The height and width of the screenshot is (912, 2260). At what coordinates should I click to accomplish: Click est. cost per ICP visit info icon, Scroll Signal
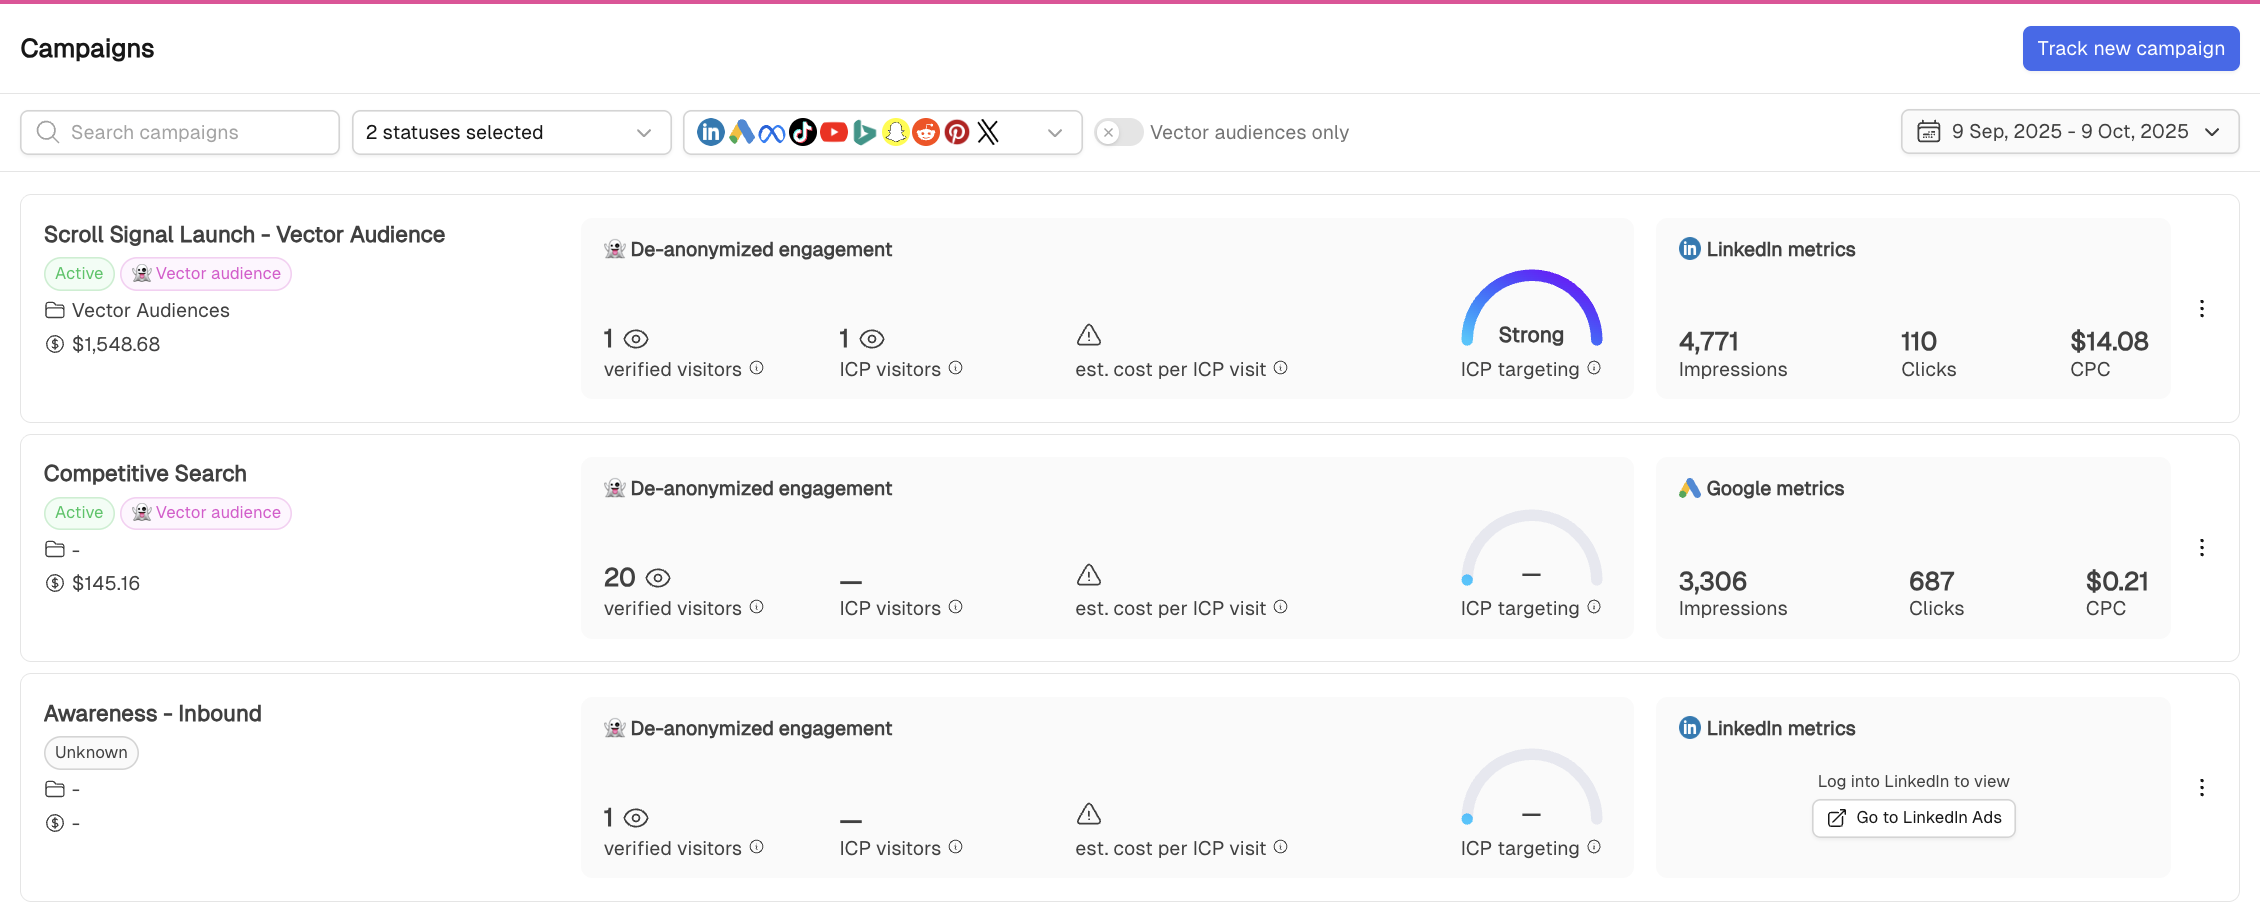coord(1281,368)
